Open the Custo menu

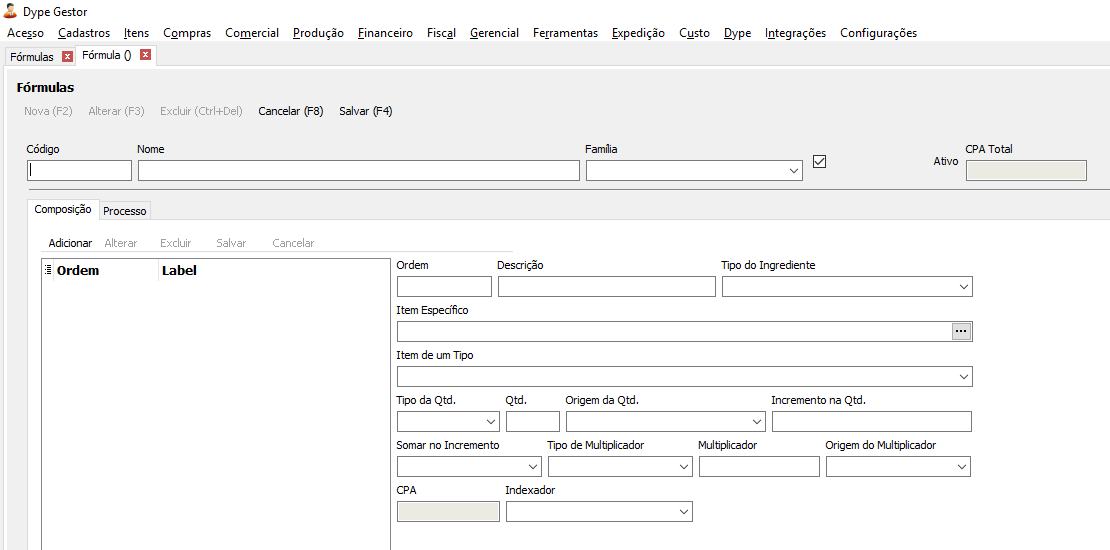pyautogui.click(x=694, y=33)
